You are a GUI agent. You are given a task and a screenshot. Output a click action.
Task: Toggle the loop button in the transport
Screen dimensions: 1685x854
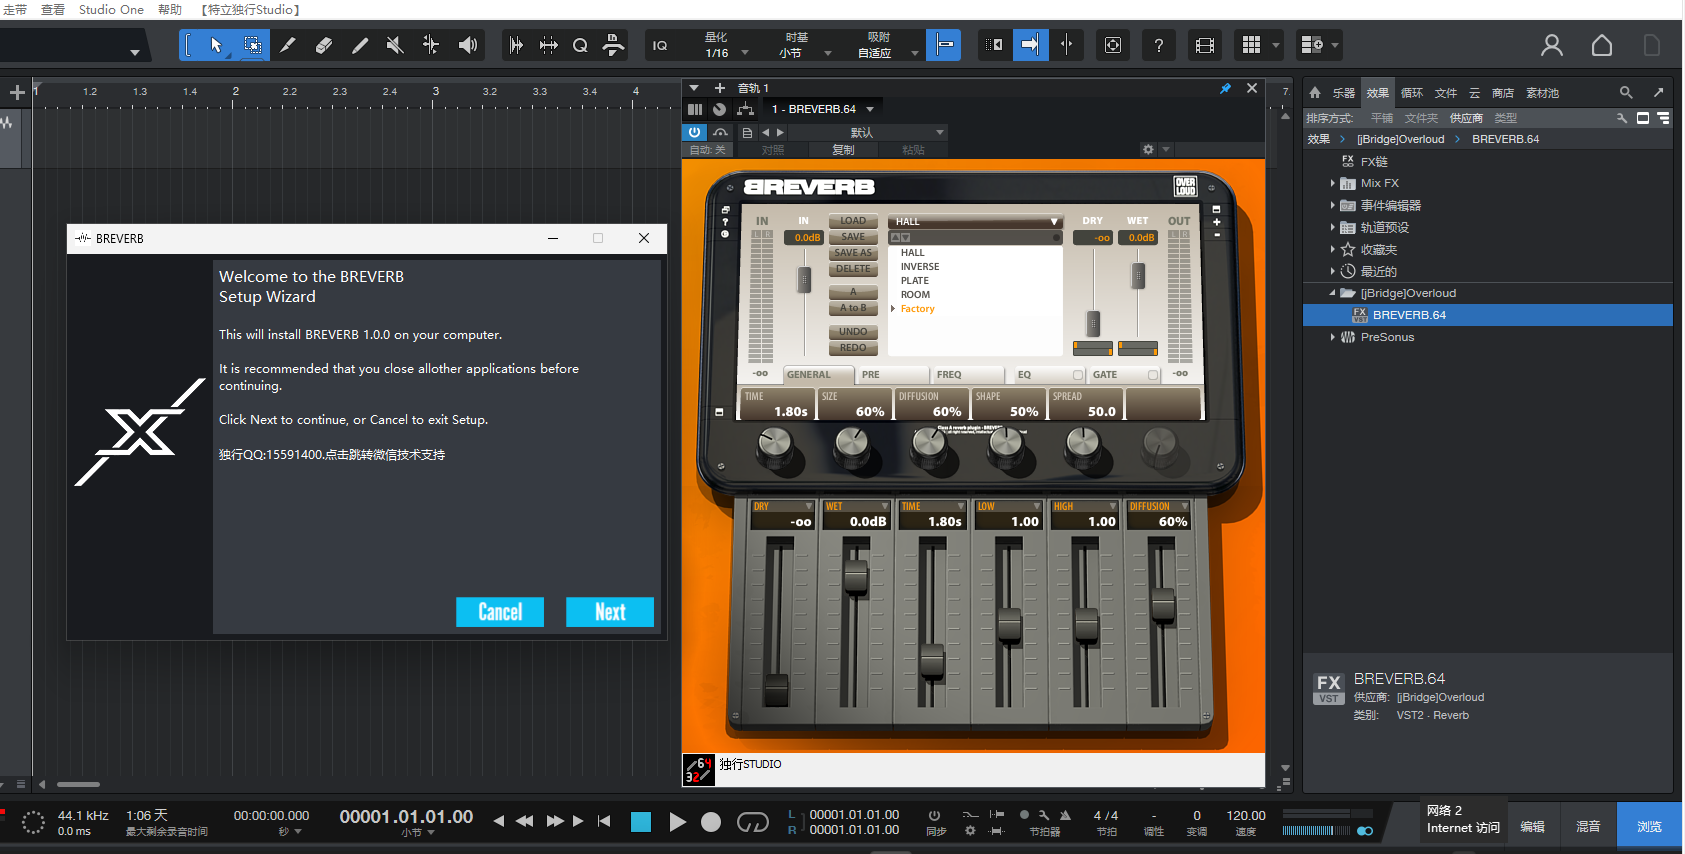click(x=752, y=822)
